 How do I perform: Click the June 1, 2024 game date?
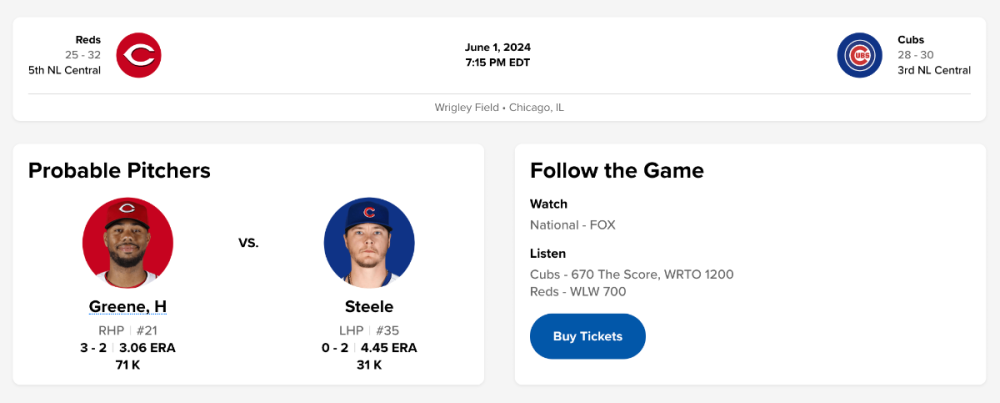[498, 47]
